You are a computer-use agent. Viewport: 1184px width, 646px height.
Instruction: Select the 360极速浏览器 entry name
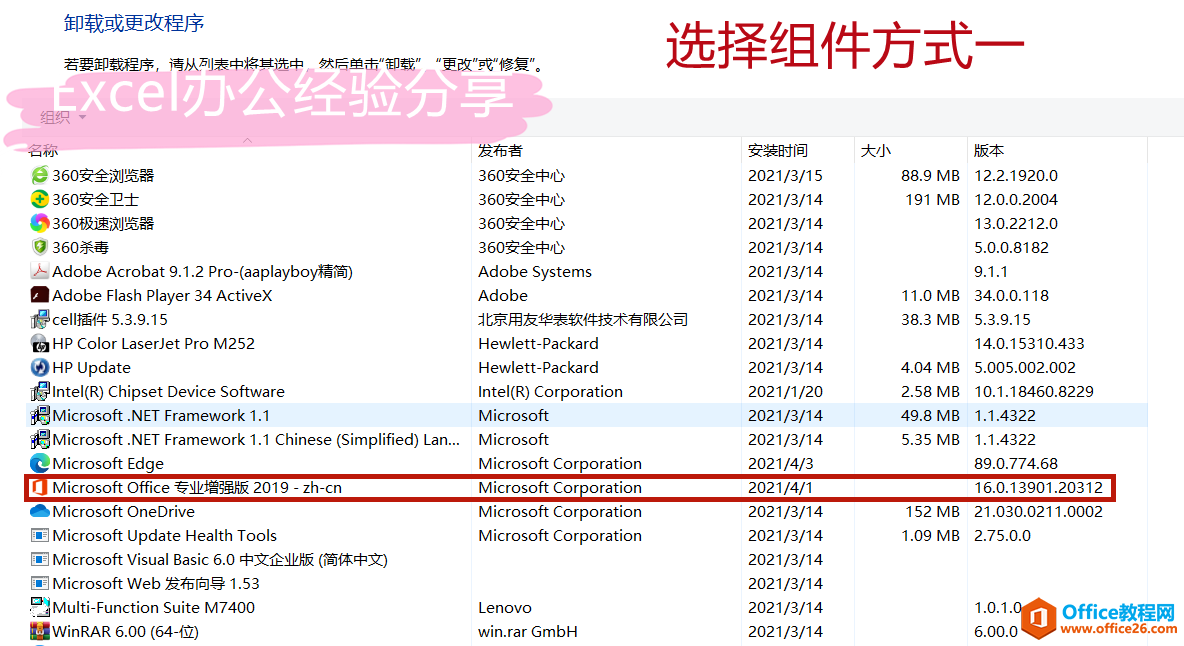pos(103,223)
